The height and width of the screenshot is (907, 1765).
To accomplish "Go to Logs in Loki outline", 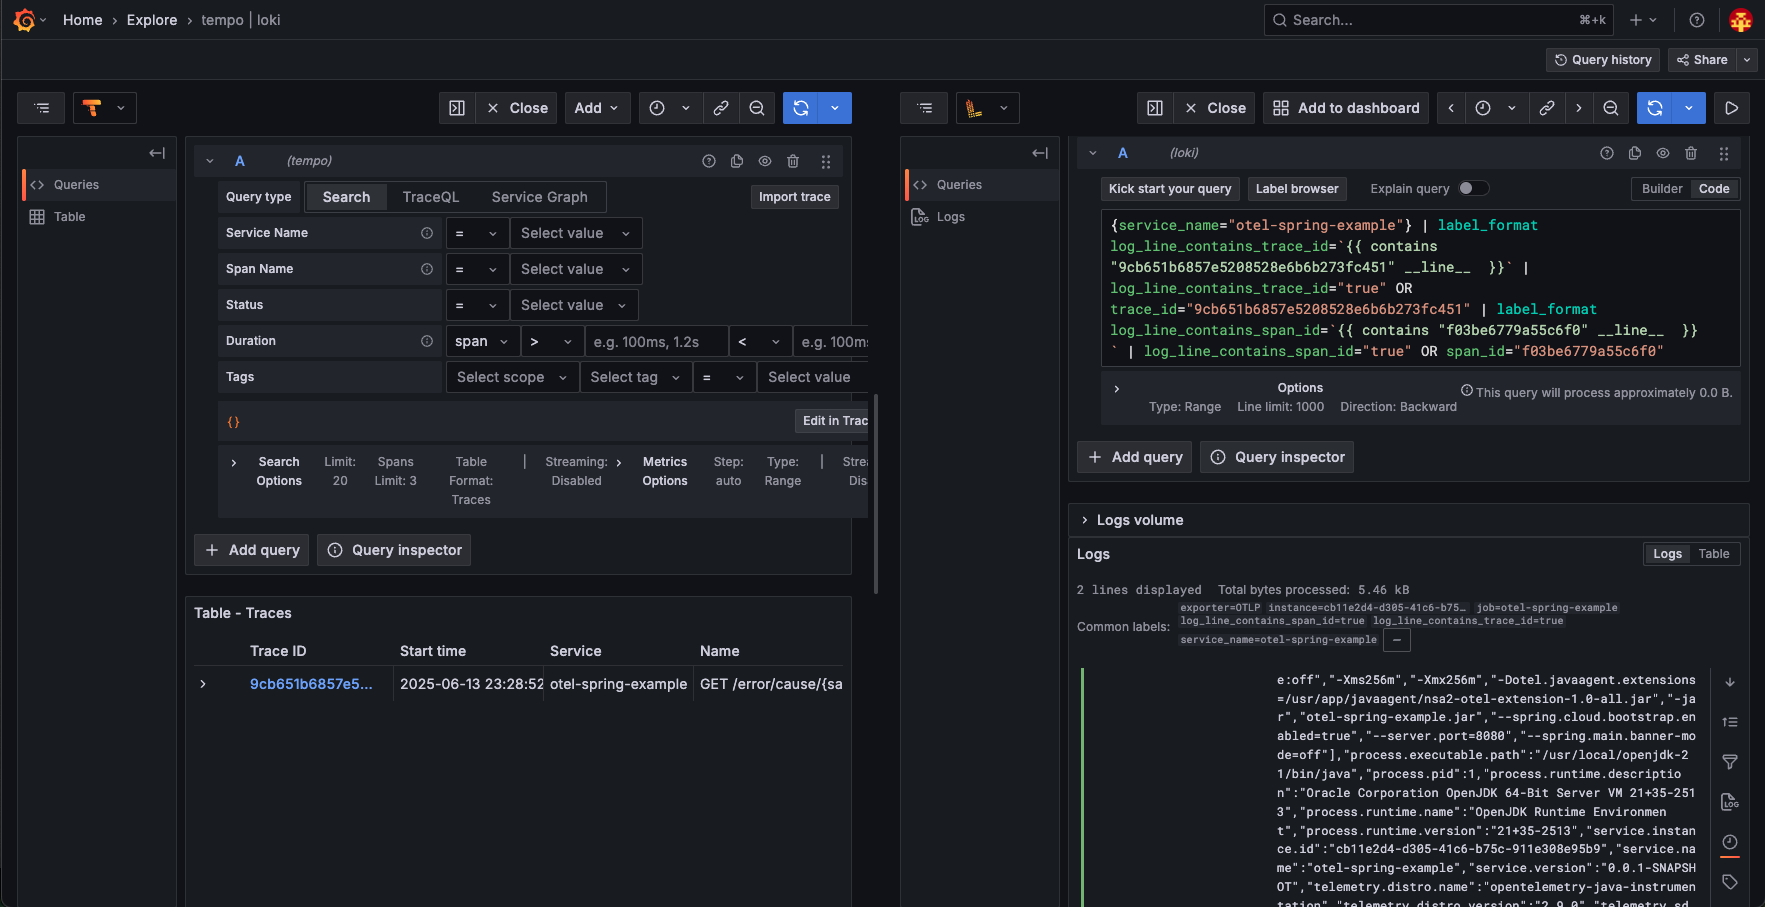I will click(981, 217).
